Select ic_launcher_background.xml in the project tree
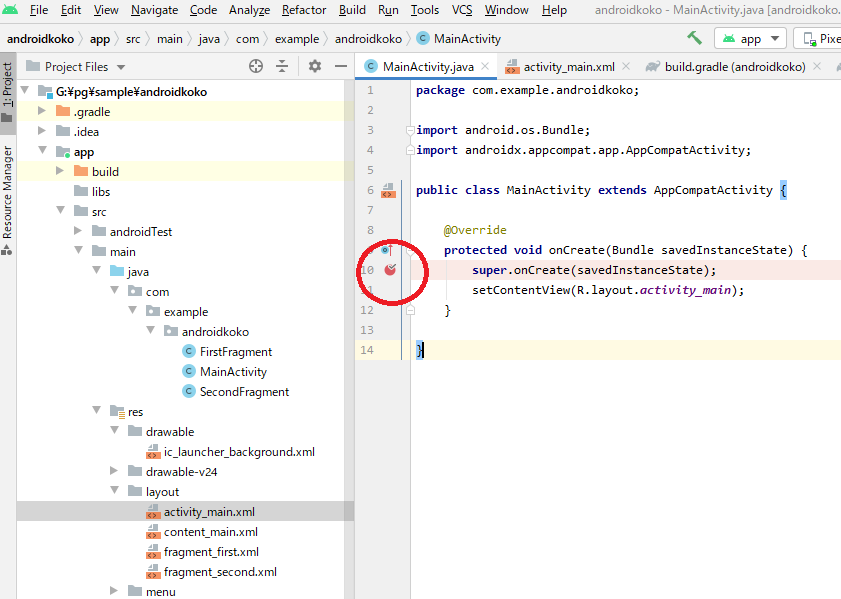Viewport: 841px width, 599px height. coord(239,452)
